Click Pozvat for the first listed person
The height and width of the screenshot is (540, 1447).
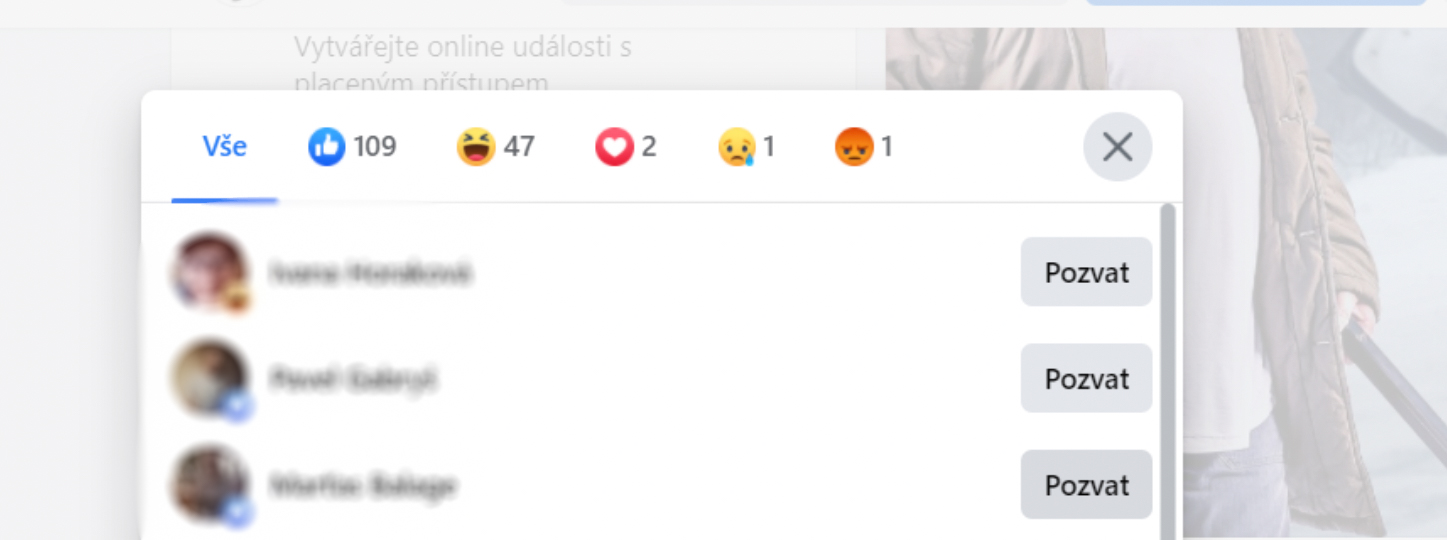1086,272
